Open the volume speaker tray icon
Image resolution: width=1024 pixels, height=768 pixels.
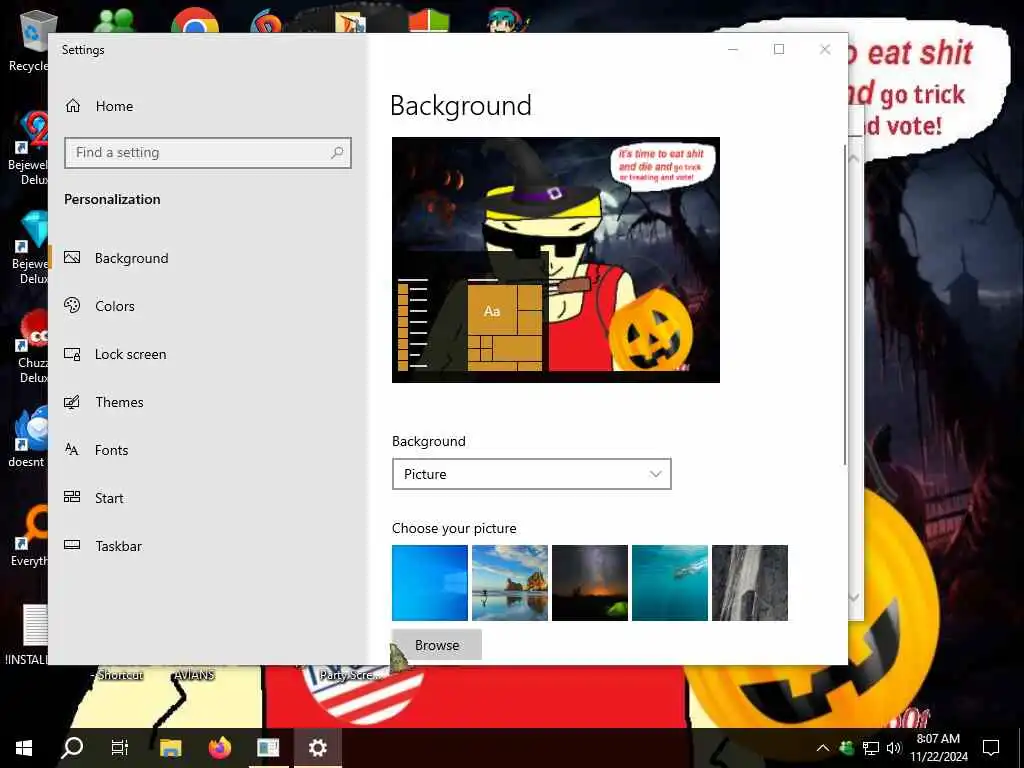(x=894, y=748)
